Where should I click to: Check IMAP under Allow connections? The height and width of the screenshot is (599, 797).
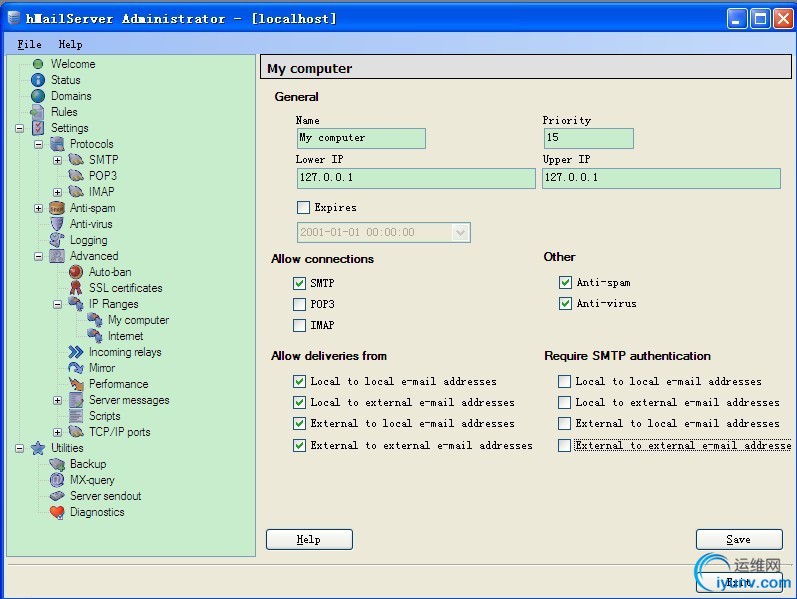(x=299, y=325)
